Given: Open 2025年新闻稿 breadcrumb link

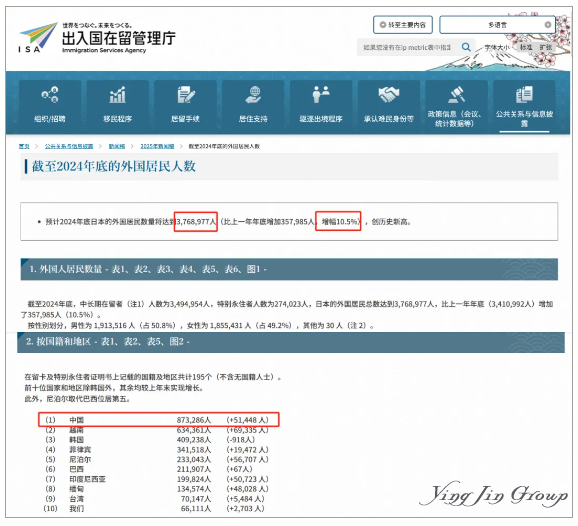Looking at the screenshot, I should (x=157, y=146).
